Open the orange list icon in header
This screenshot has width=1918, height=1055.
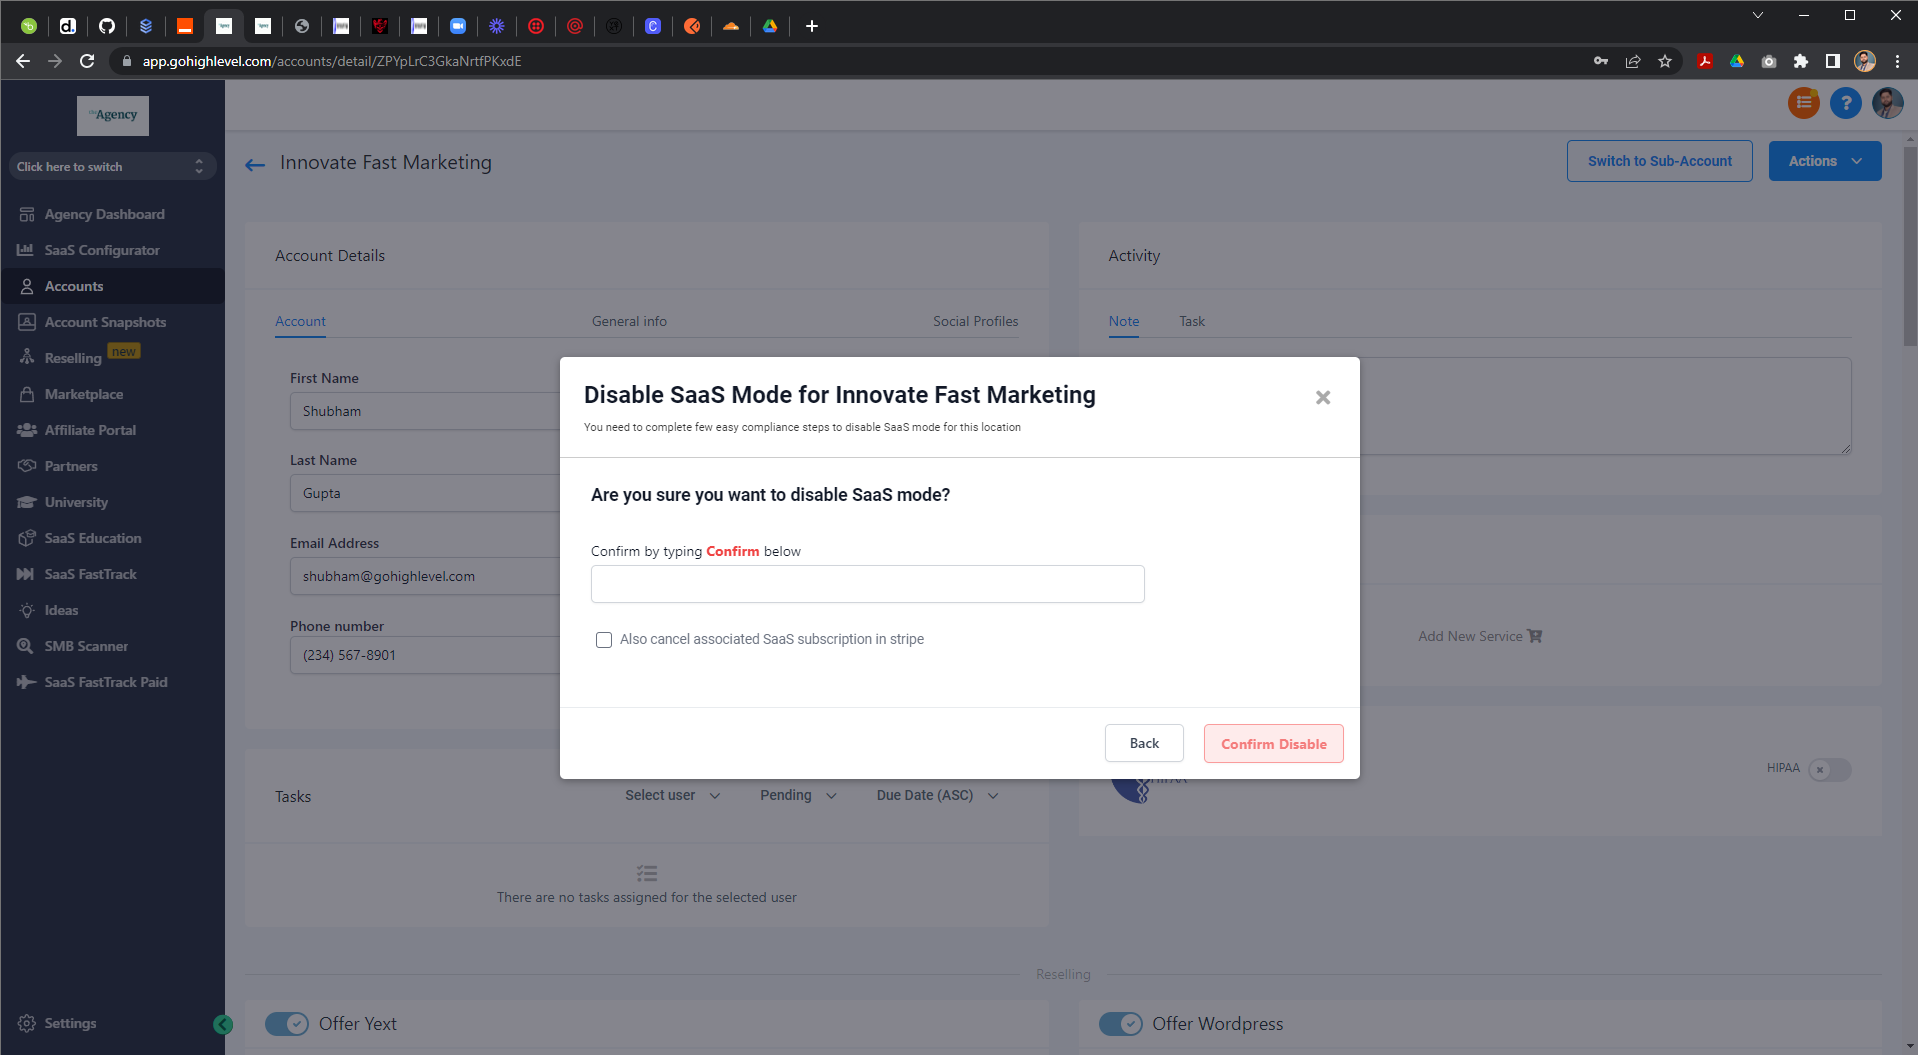(1803, 102)
